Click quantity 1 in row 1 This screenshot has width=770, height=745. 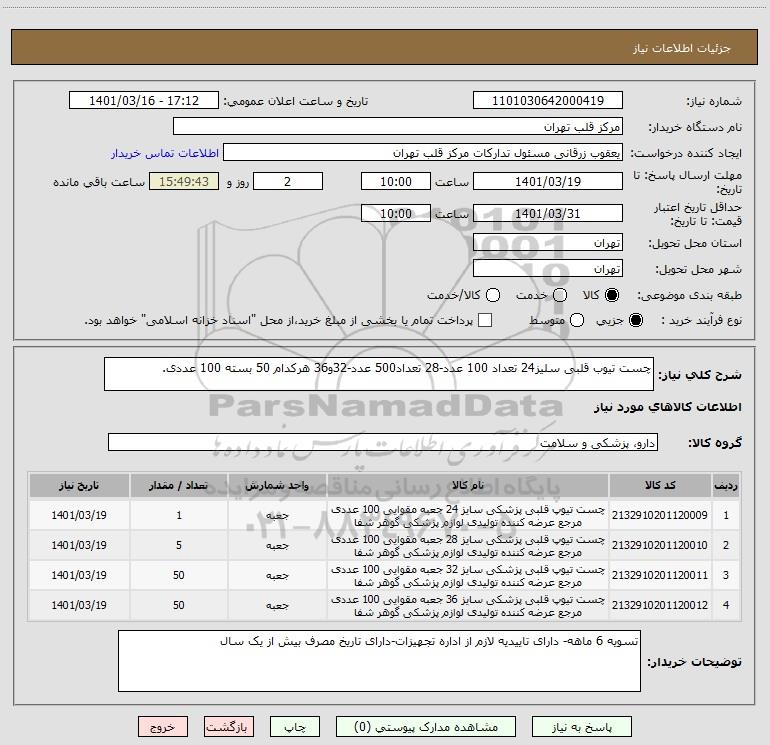point(179,515)
